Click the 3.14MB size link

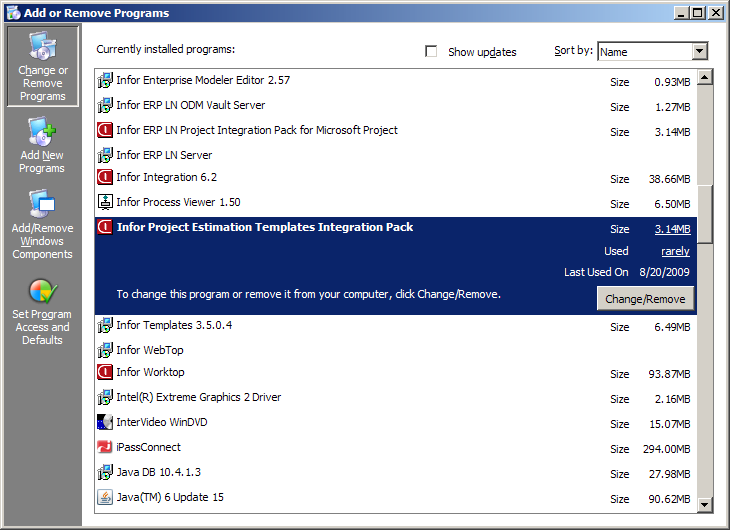(x=672, y=230)
